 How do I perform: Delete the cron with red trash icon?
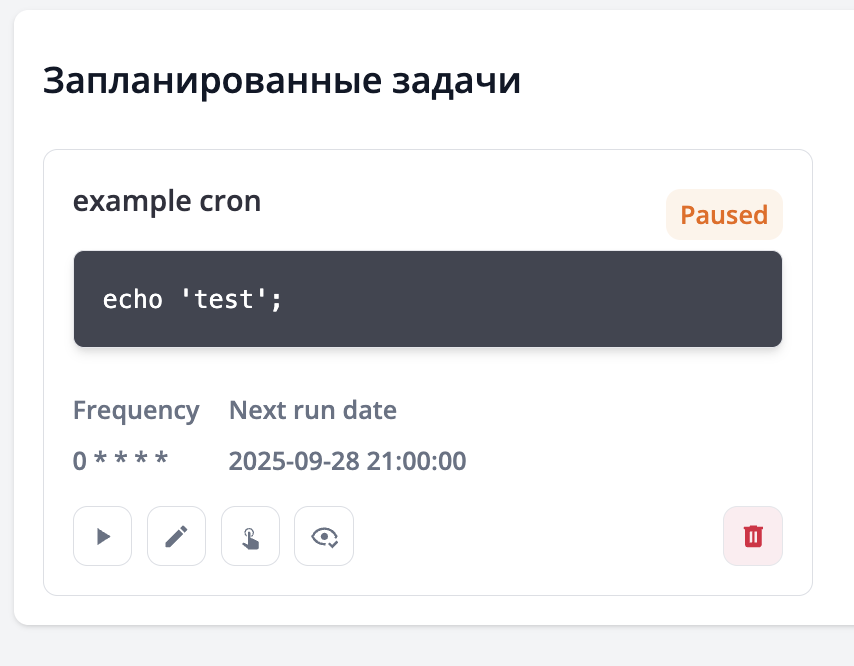point(753,536)
